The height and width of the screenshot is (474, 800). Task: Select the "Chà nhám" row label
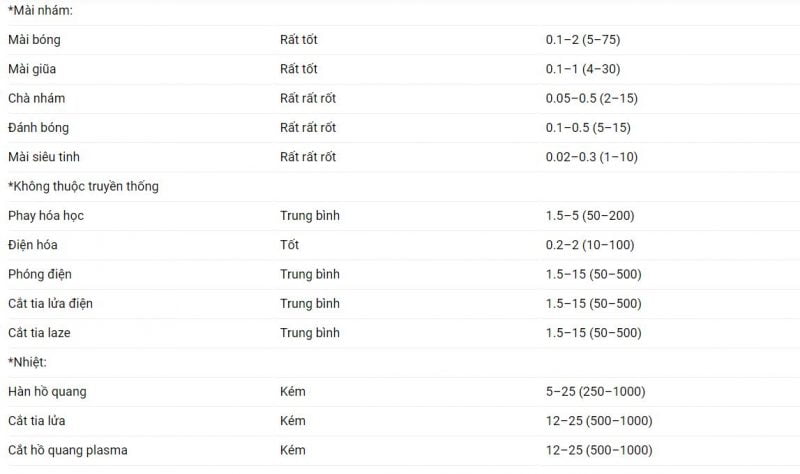[x=36, y=98]
